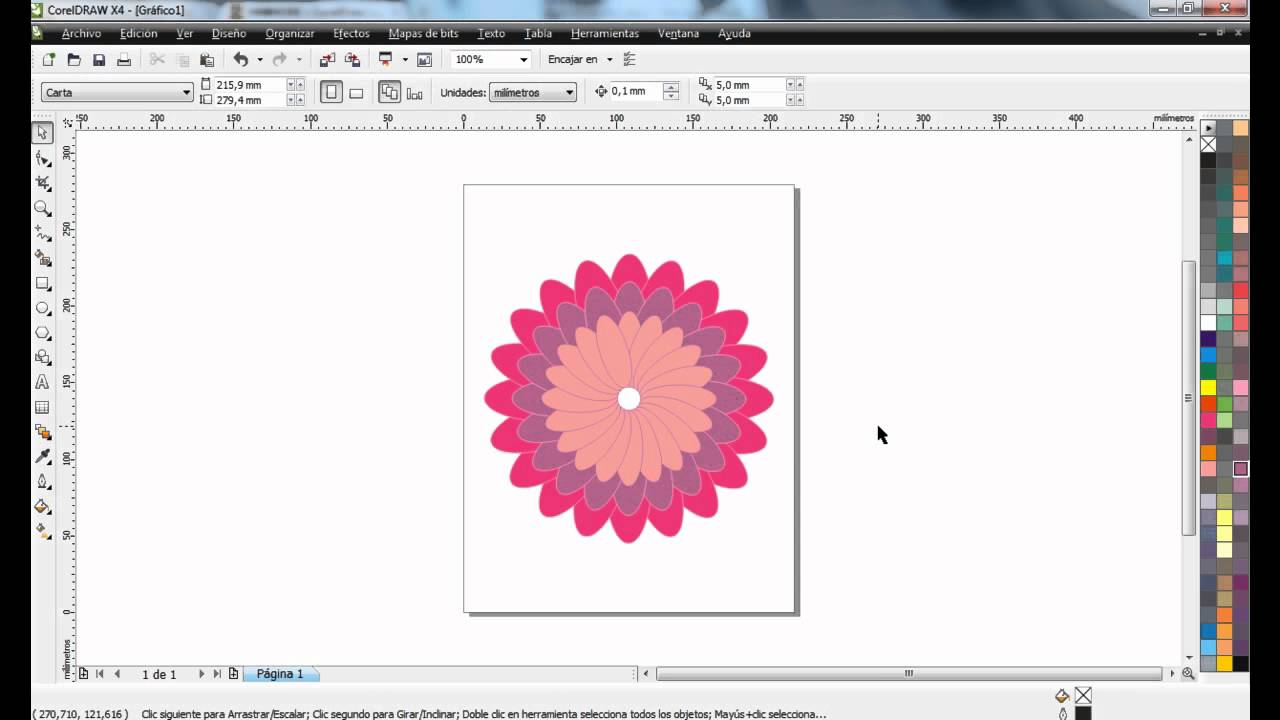Viewport: 1280px width, 720px height.
Task: Select the Zoom tool in toolbox
Action: point(42,208)
